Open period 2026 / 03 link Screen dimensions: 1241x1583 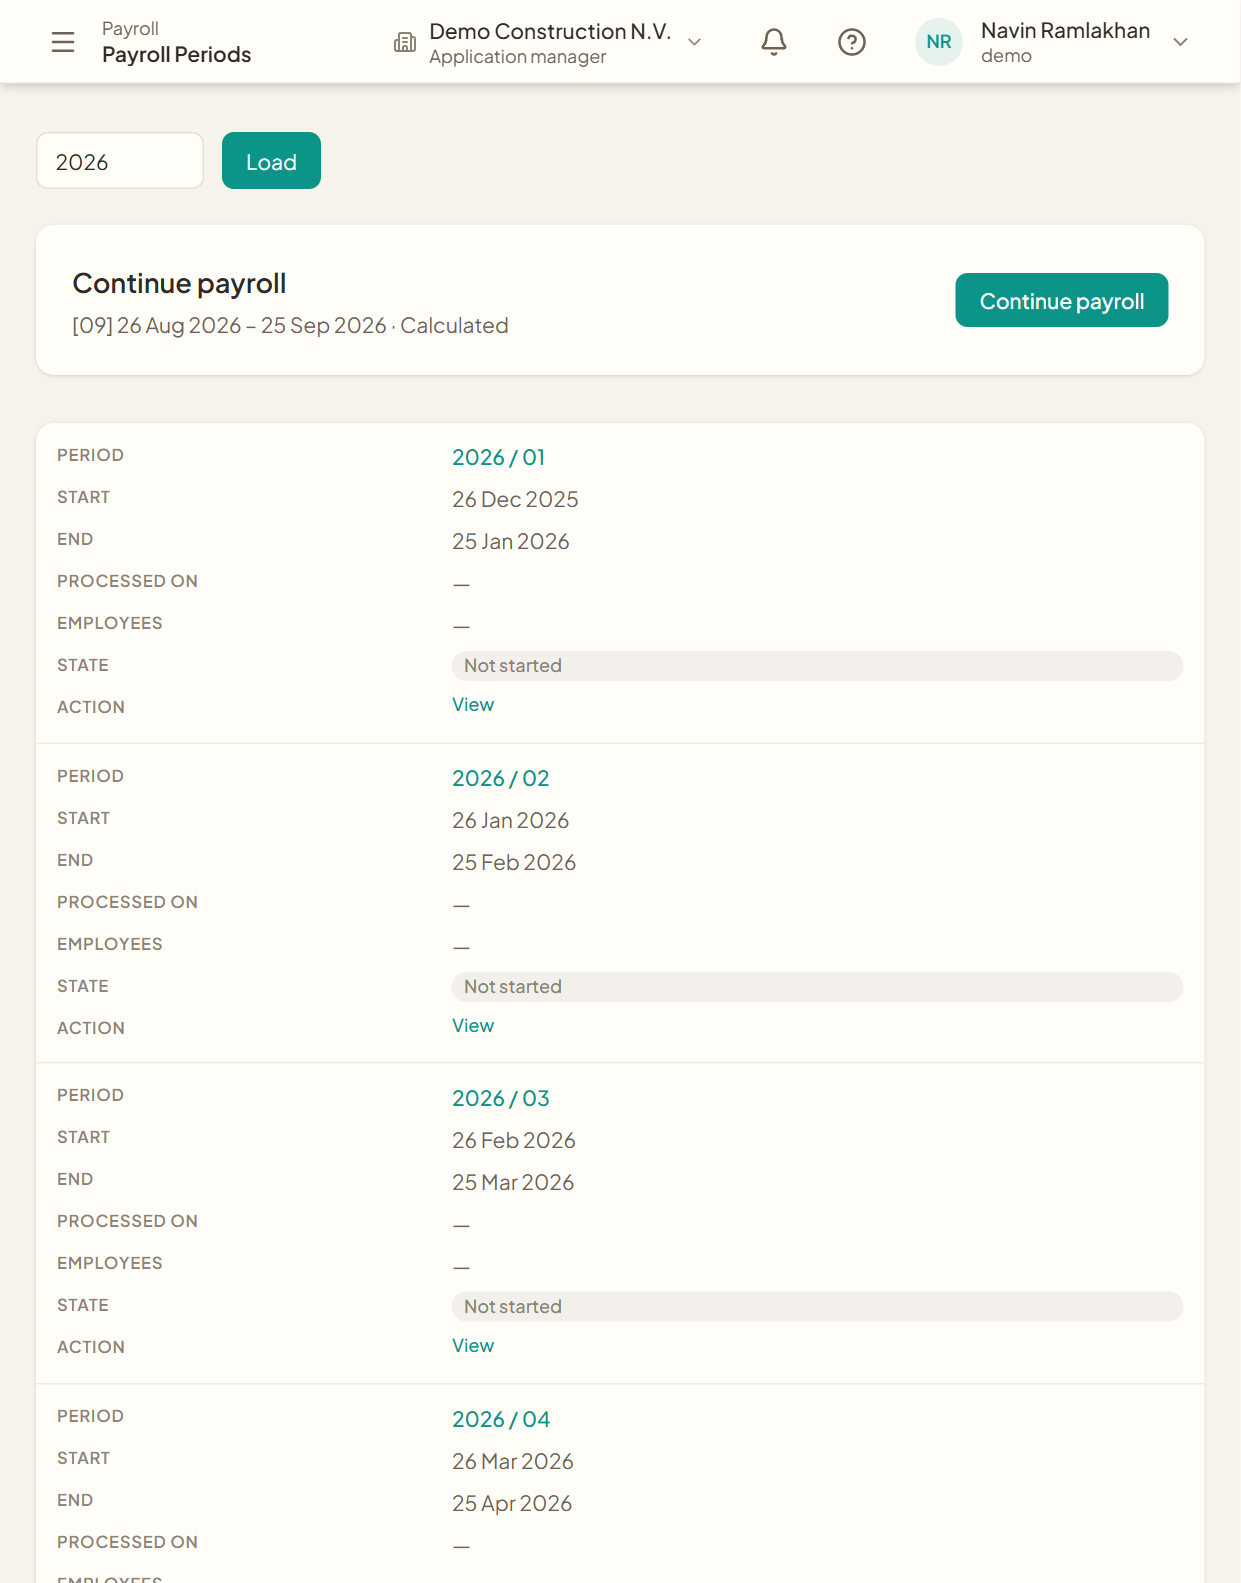501,1098
